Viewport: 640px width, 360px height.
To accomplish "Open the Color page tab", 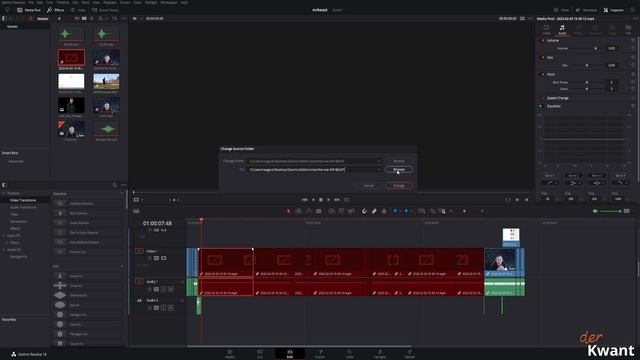I will [350, 353].
